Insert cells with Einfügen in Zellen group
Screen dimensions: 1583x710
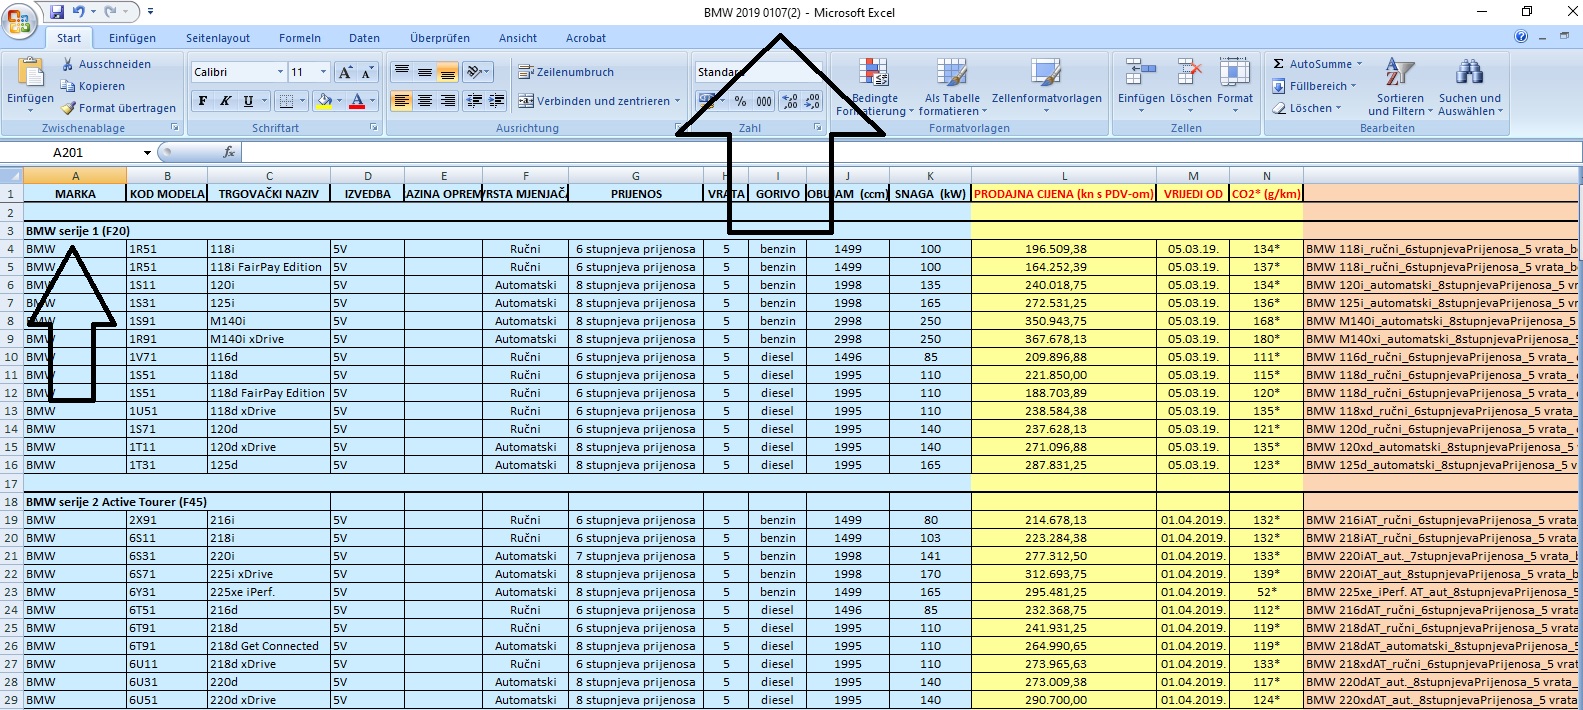pos(1141,83)
